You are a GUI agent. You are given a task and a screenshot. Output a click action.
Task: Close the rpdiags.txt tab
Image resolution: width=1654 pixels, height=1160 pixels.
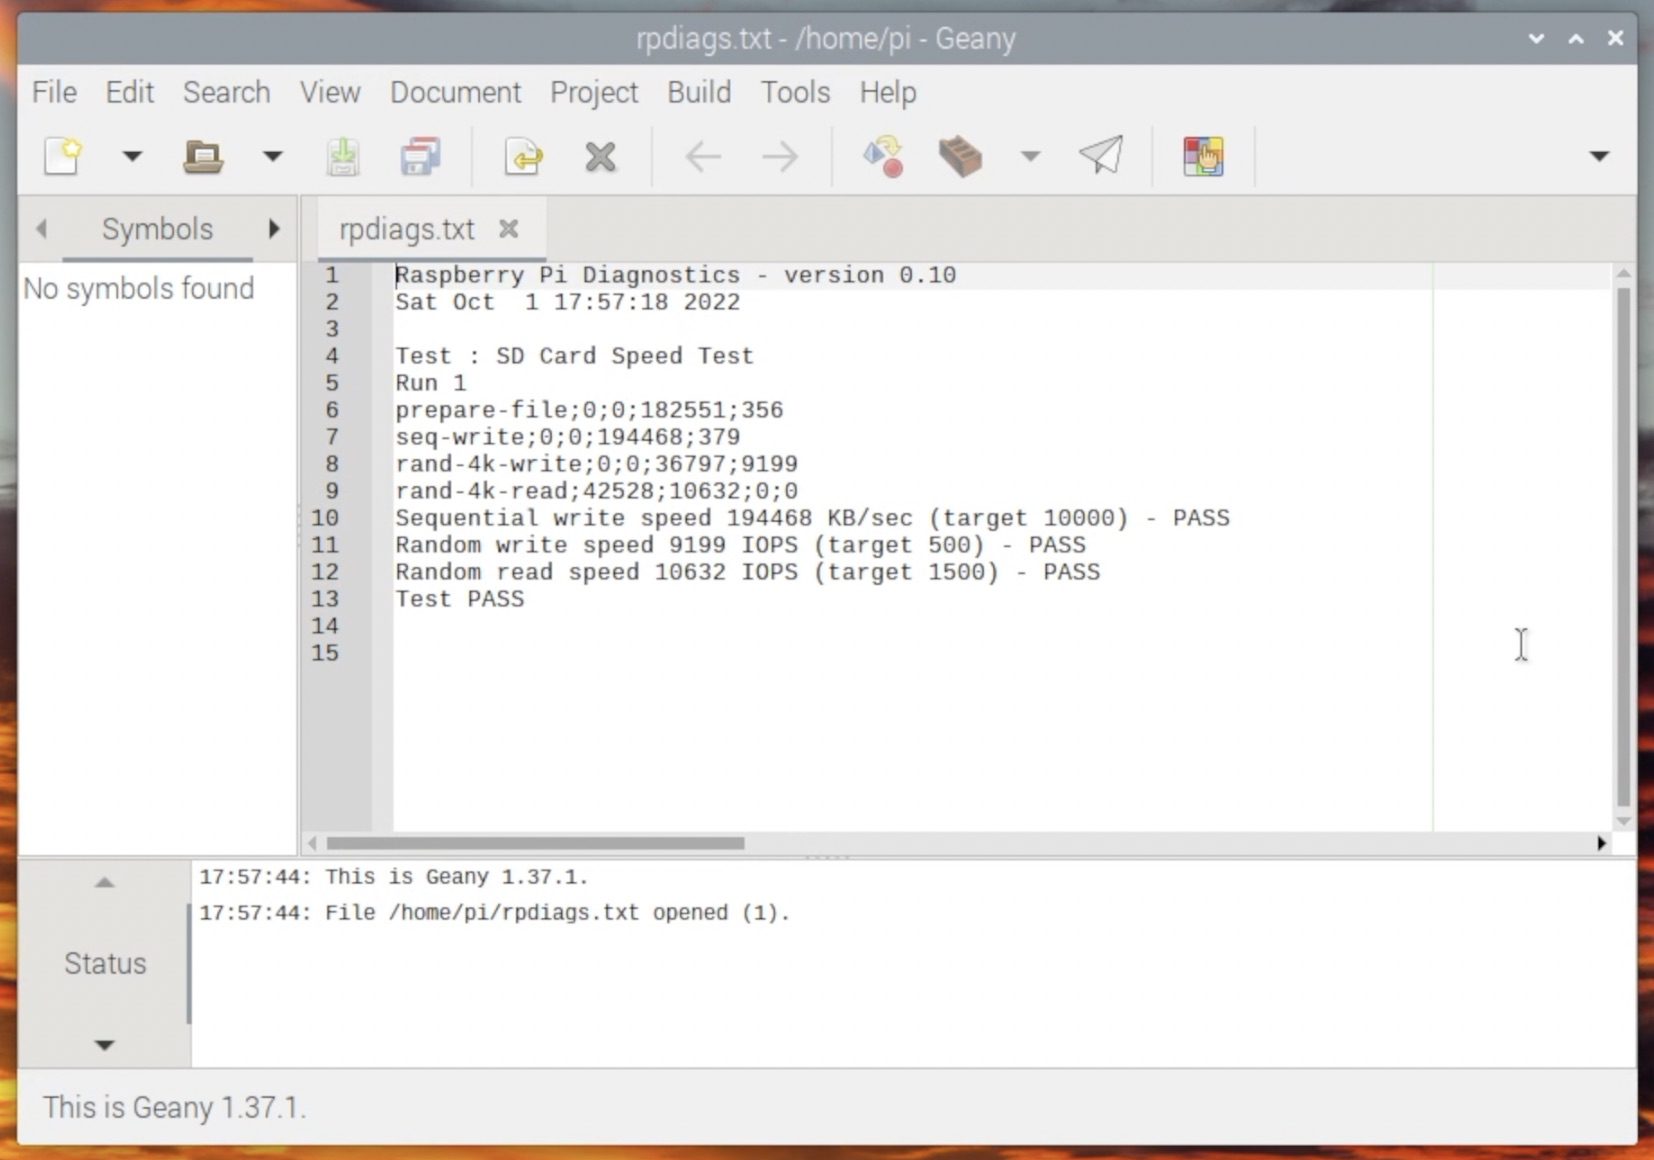[509, 229]
